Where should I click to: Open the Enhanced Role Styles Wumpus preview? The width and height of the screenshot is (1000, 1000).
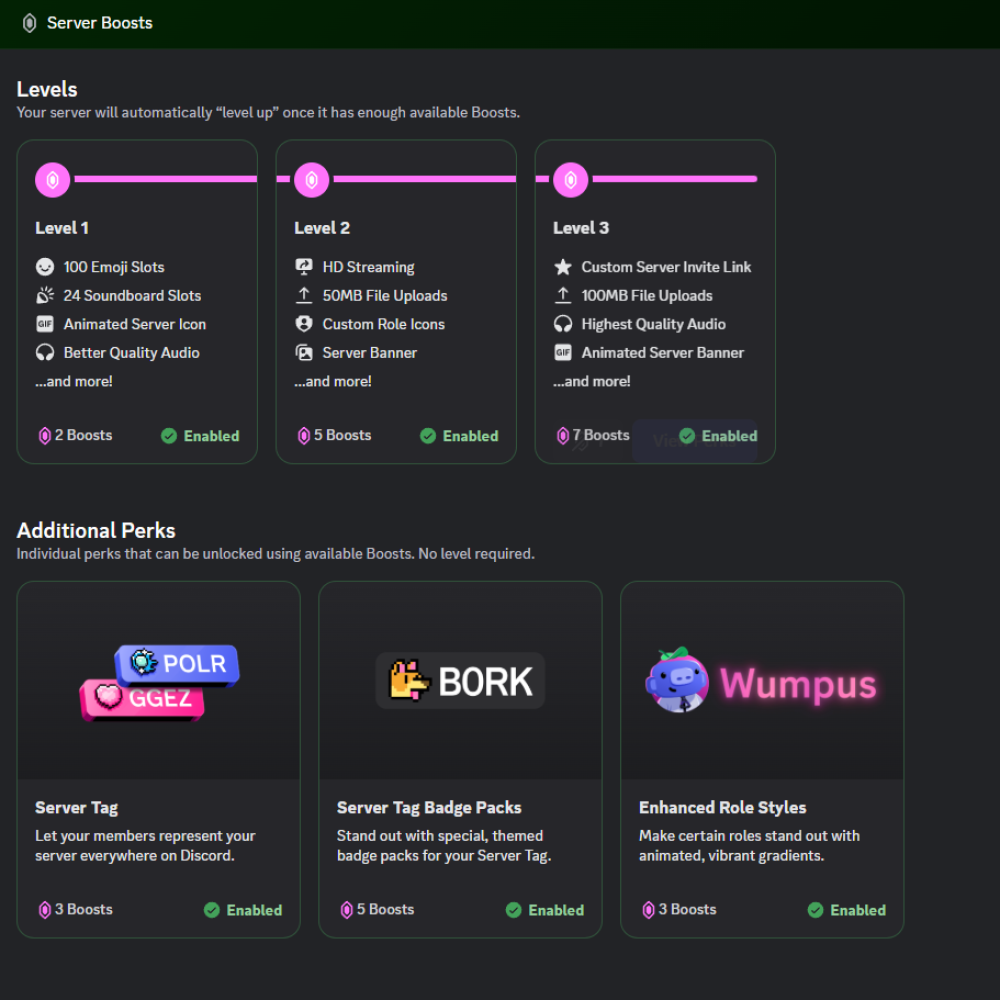[762, 681]
